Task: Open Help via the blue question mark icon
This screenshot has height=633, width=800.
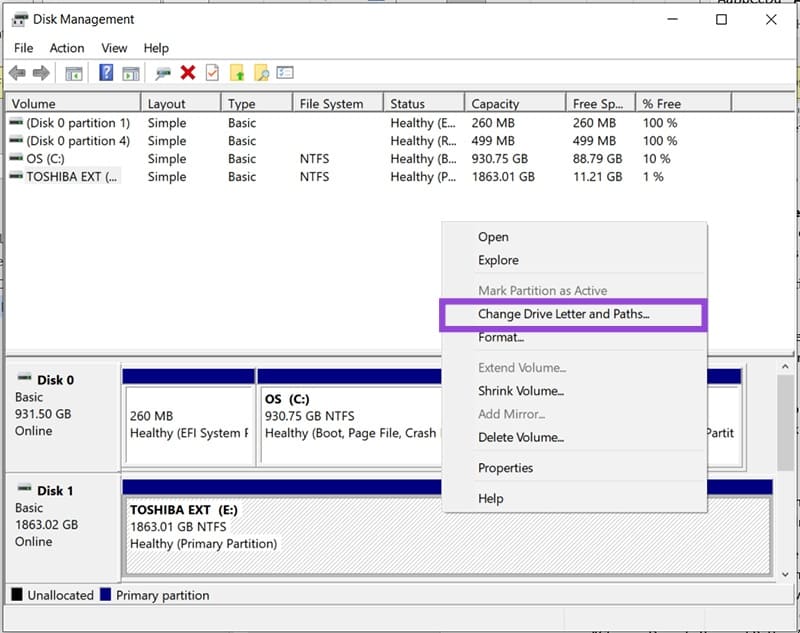Action: (x=106, y=72)
